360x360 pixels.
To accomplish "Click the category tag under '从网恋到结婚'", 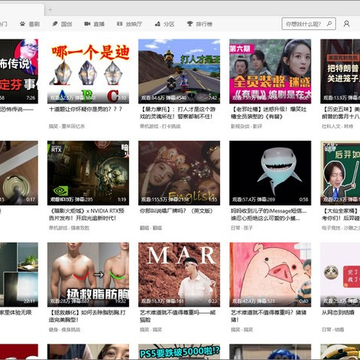I will click(x=333, y=330).
